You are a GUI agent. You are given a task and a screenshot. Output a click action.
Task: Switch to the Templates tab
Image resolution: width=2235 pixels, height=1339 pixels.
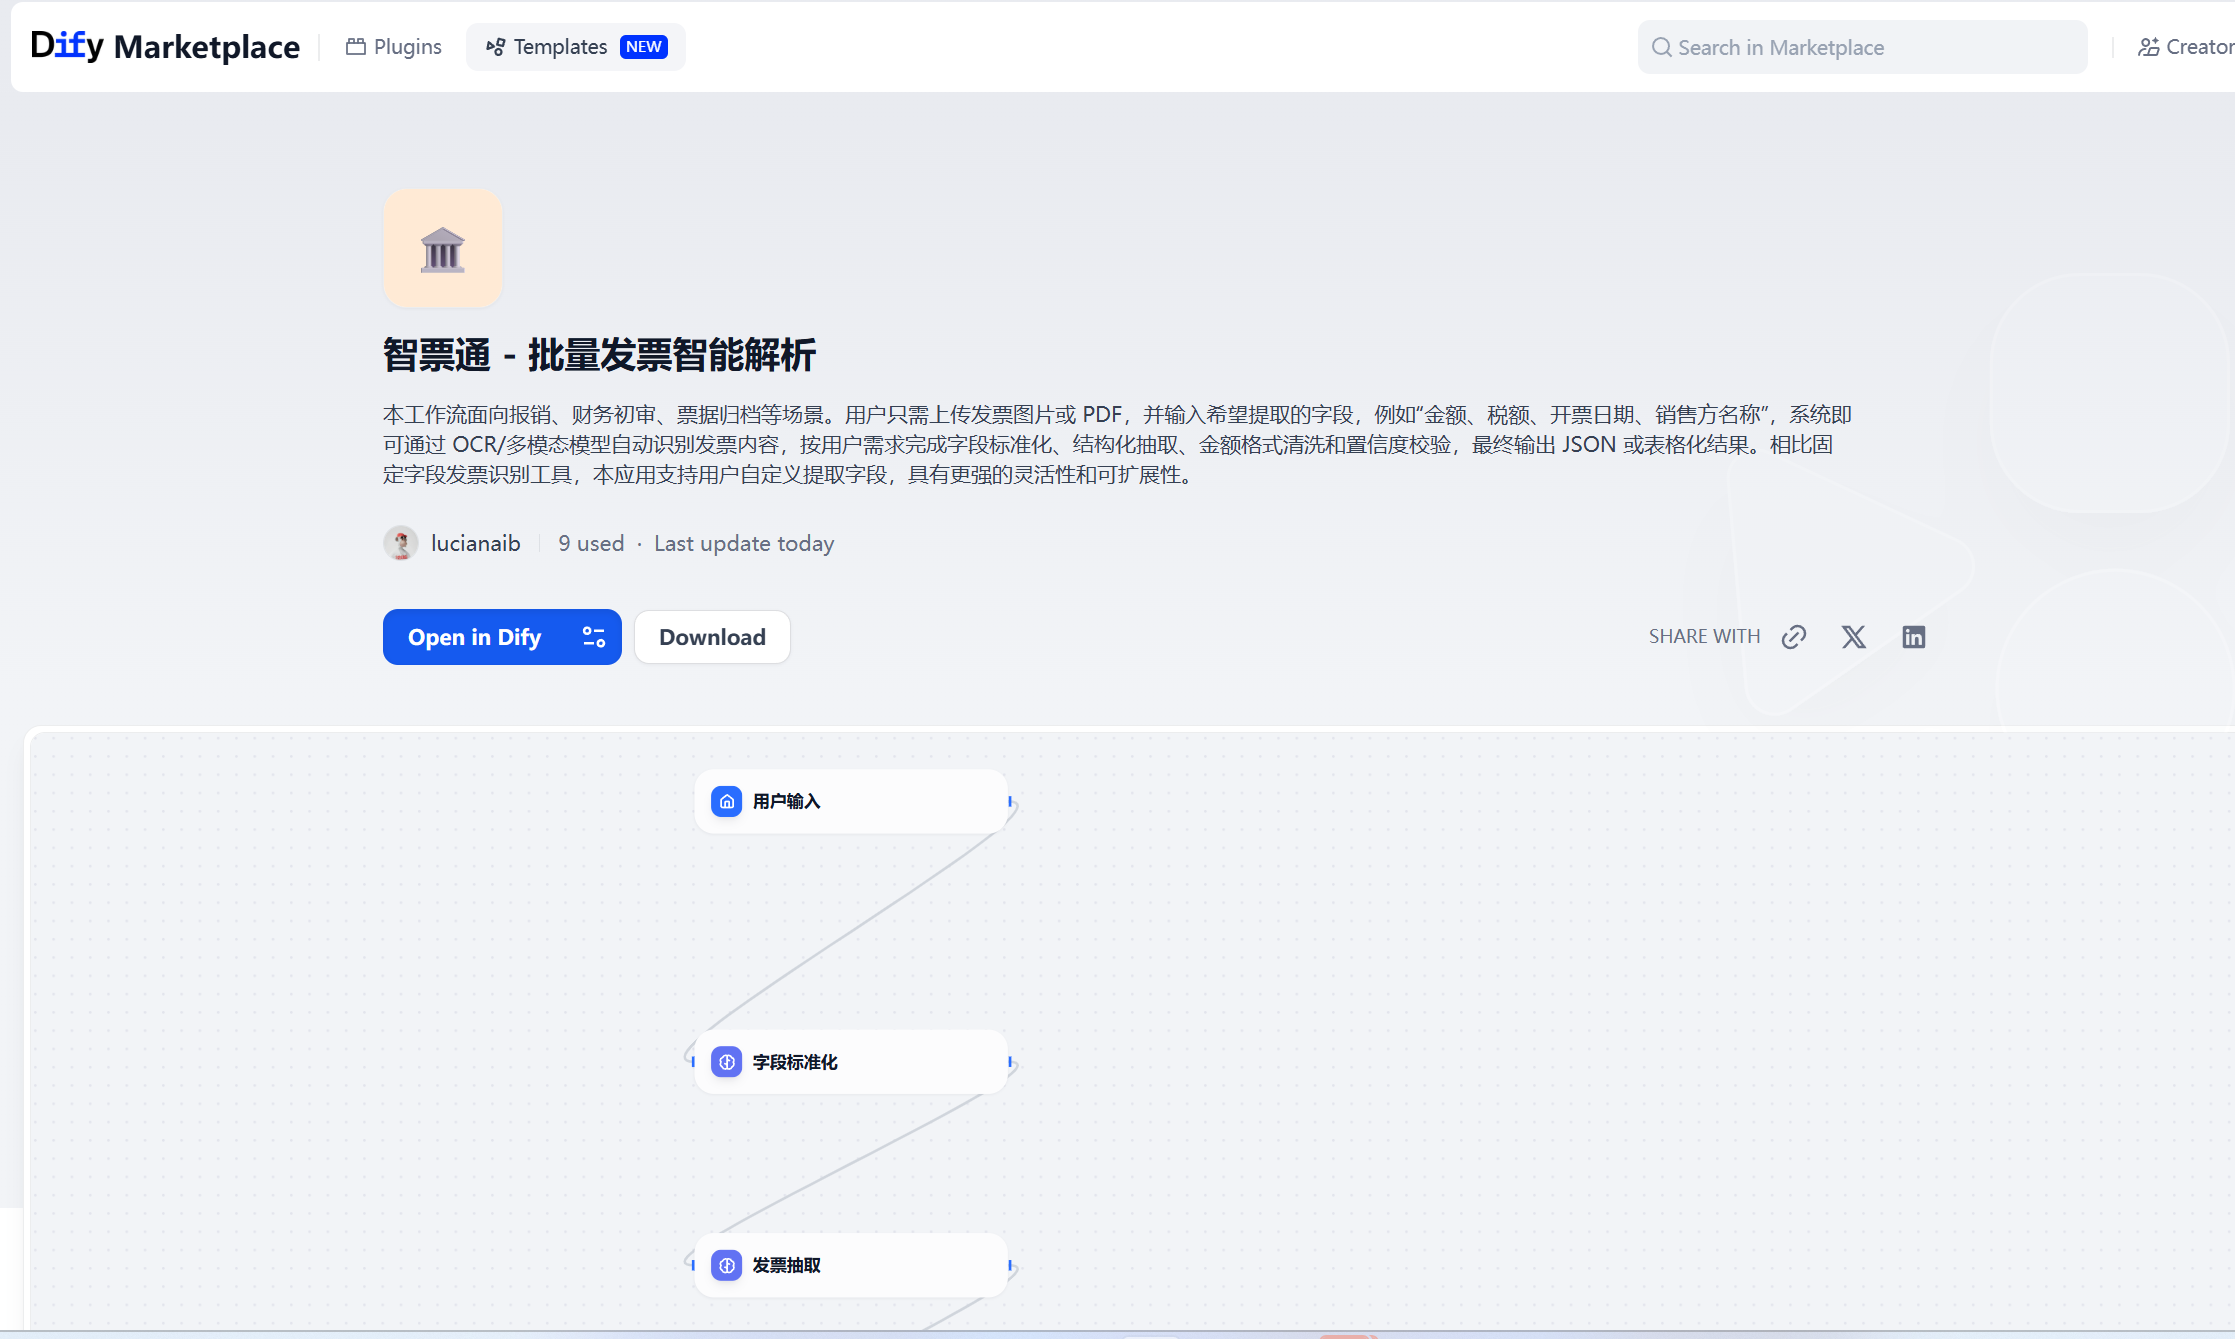(x=575, y=47)
